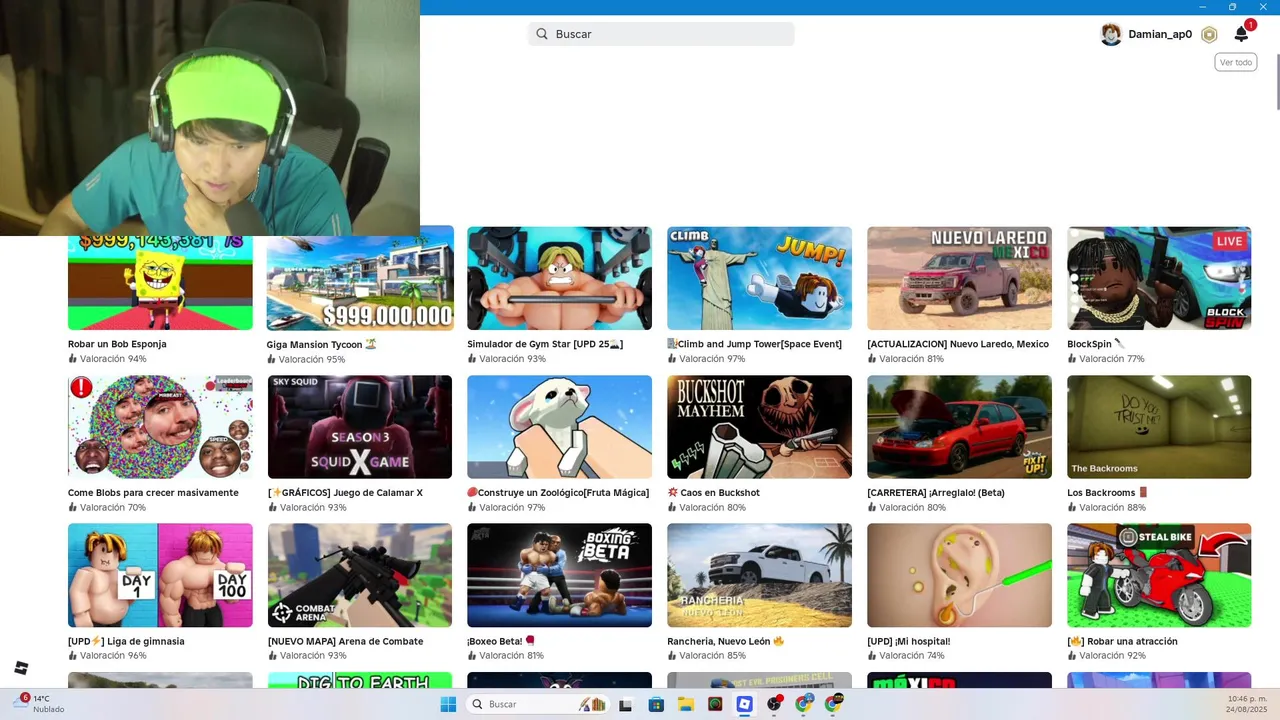The height and width of the screenshot is (720, 1280).
Task: Open Ranchería, Nuevo León thumbnail
Action: pos(759,575)
